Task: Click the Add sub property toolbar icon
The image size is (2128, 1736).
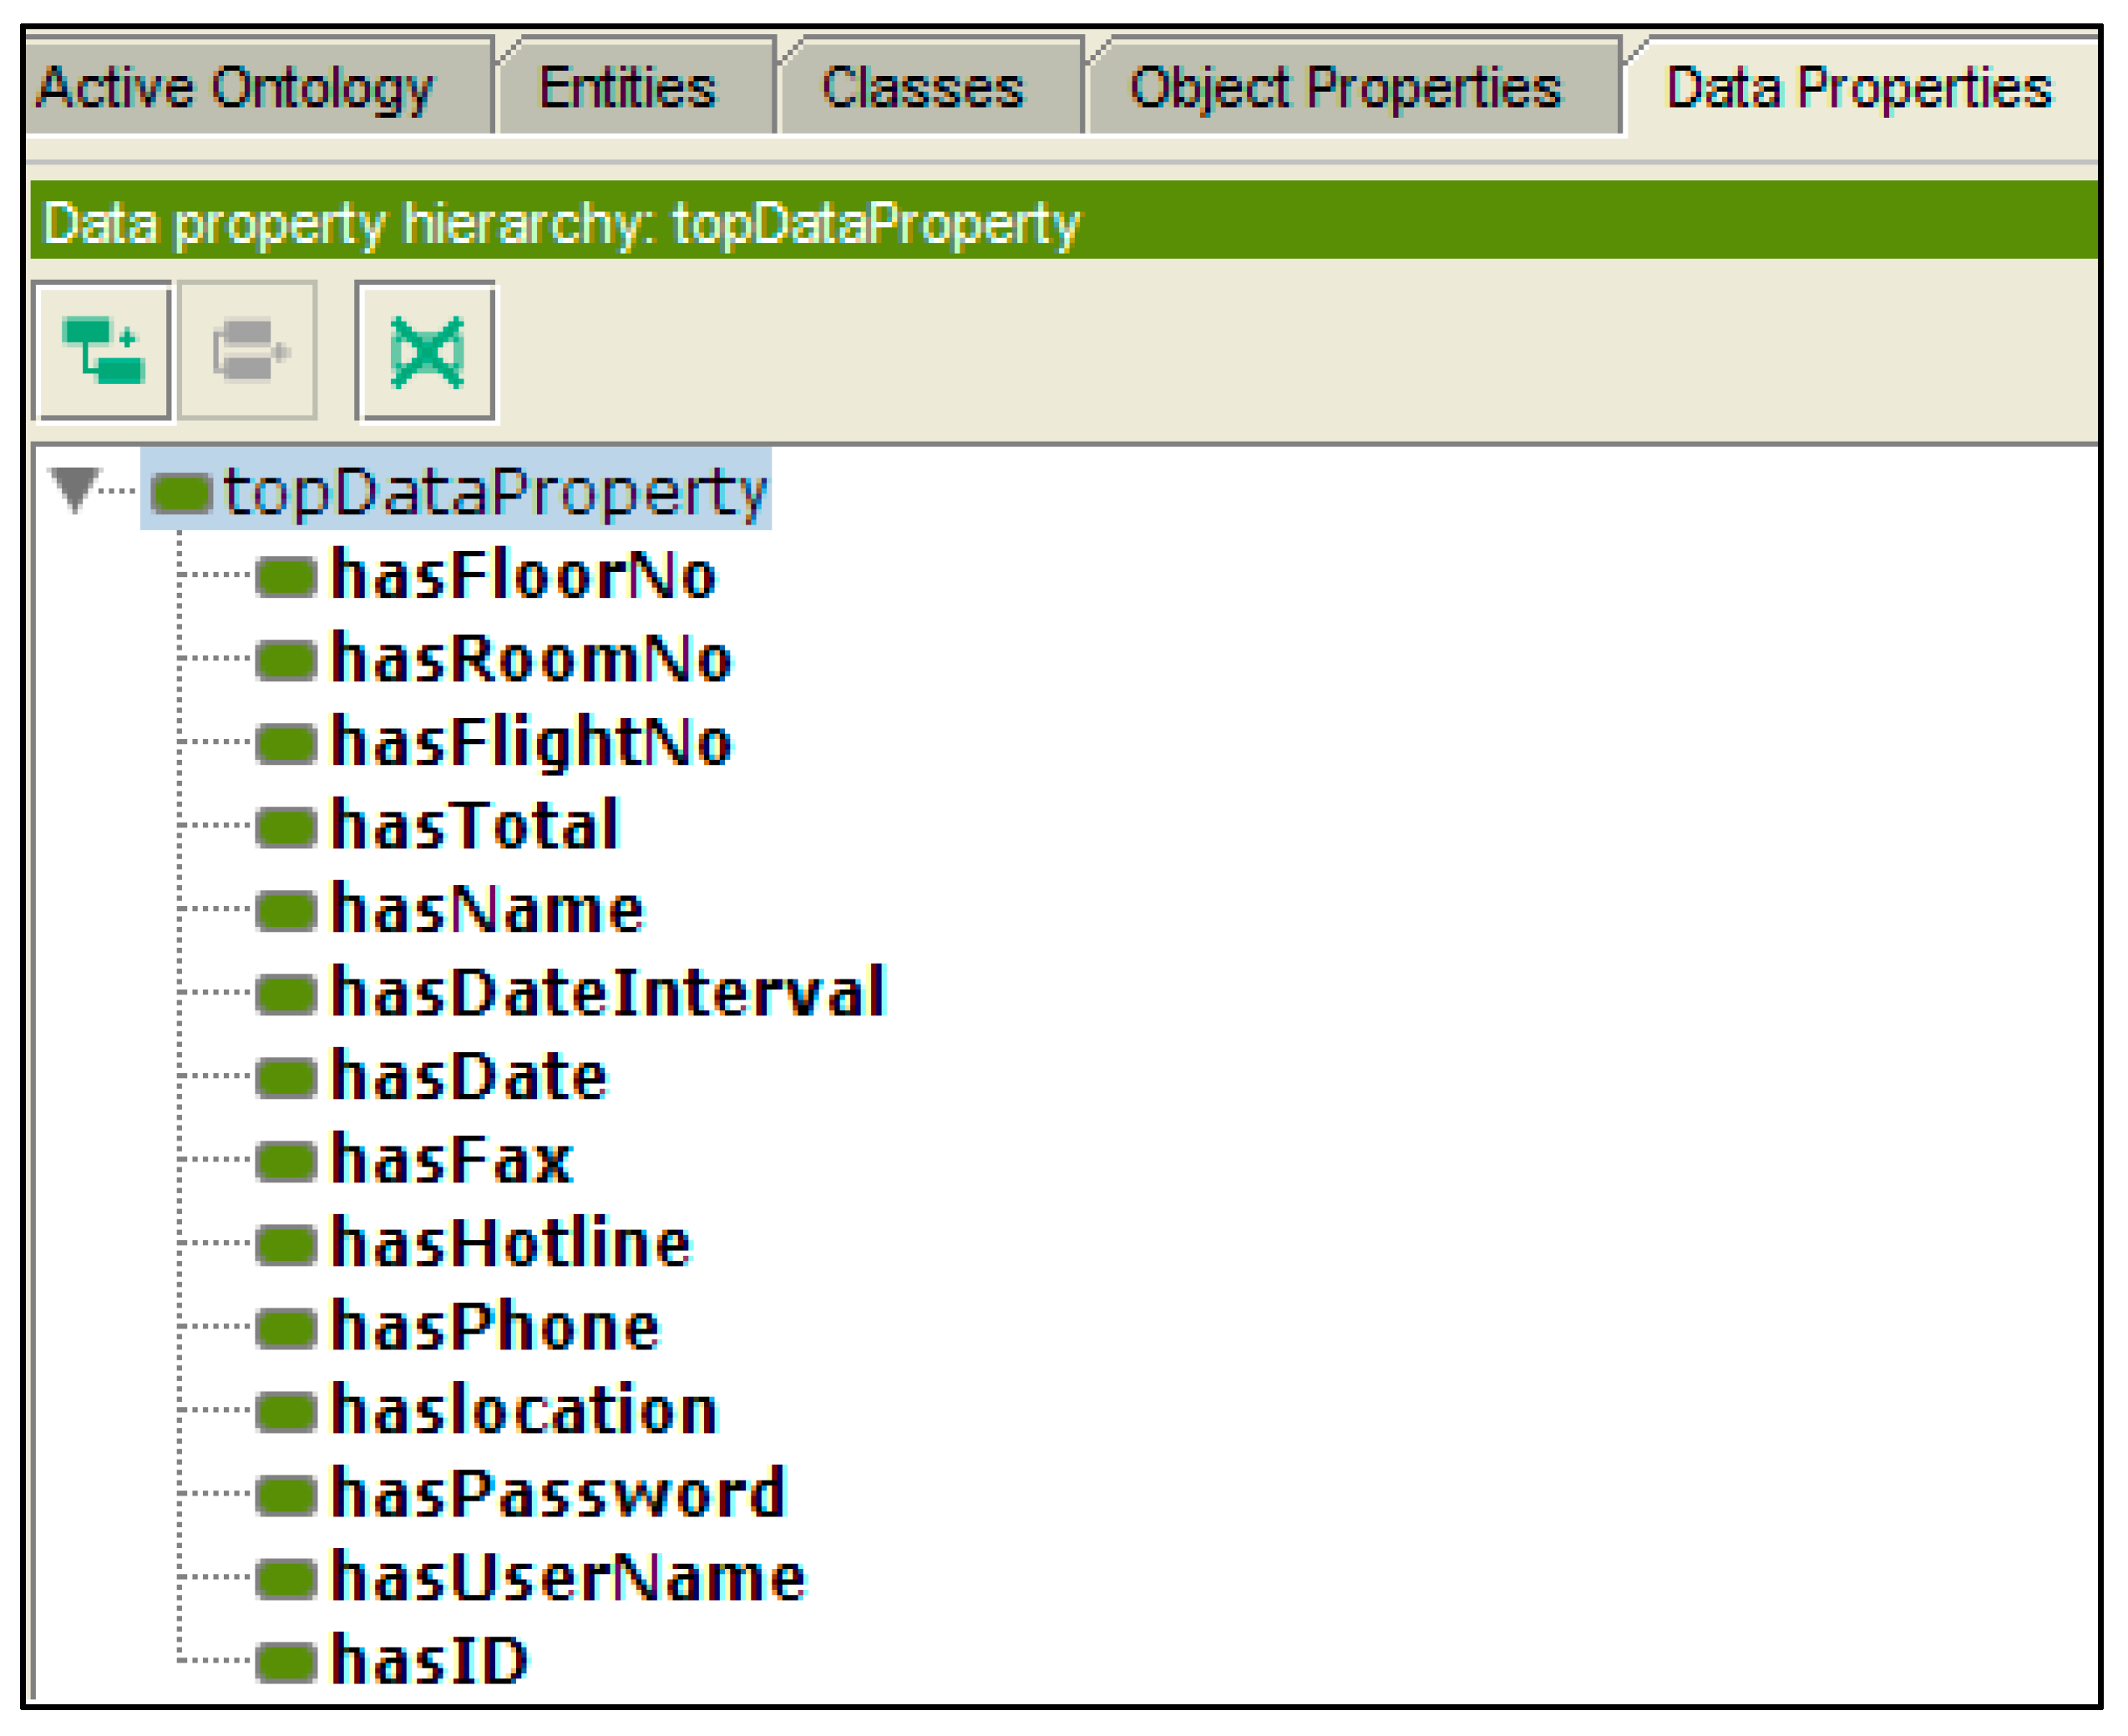Action: (102, 351)
